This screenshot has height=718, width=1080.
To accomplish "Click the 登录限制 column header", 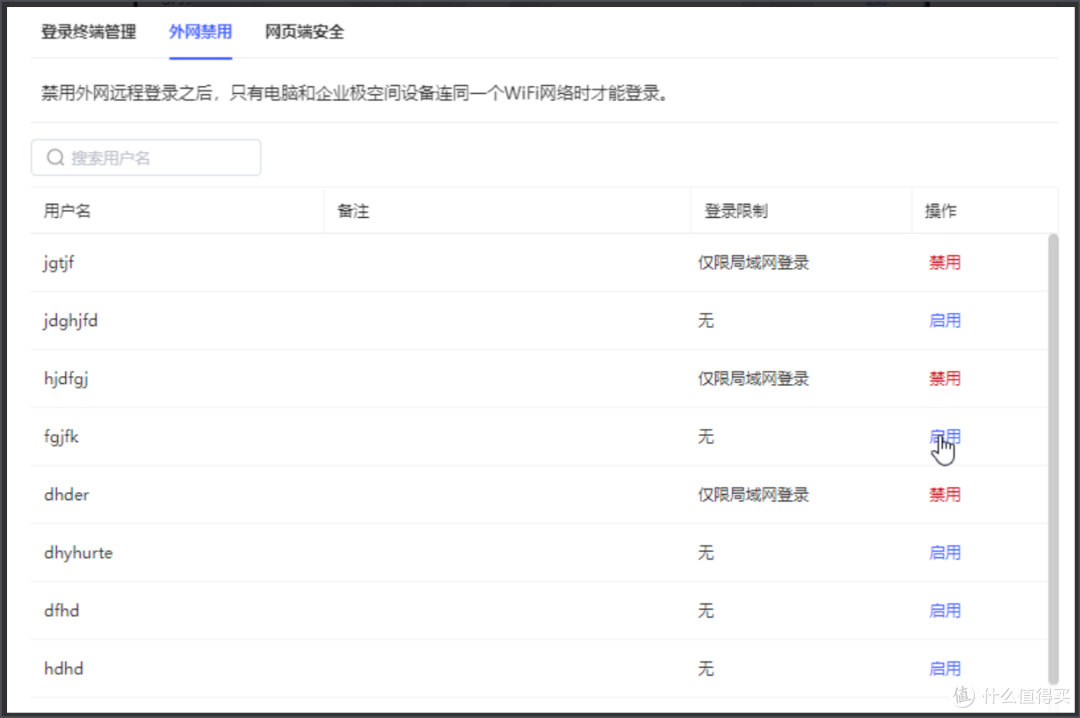I will tap(736, 211).
